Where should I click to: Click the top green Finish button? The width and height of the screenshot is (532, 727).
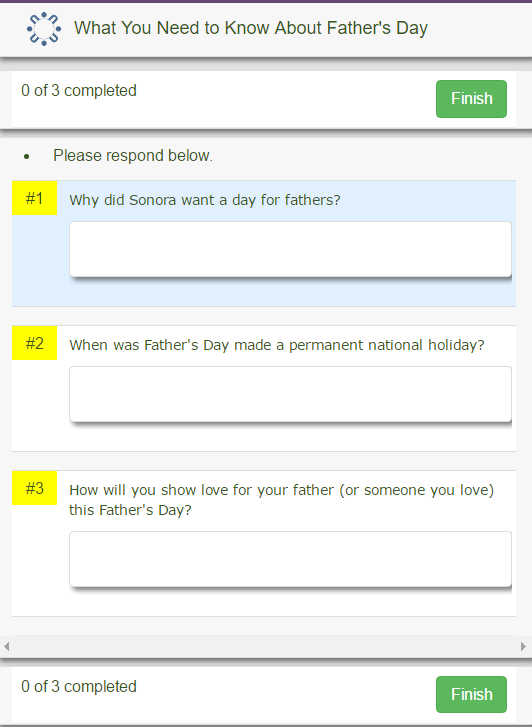tap(471, 99)
